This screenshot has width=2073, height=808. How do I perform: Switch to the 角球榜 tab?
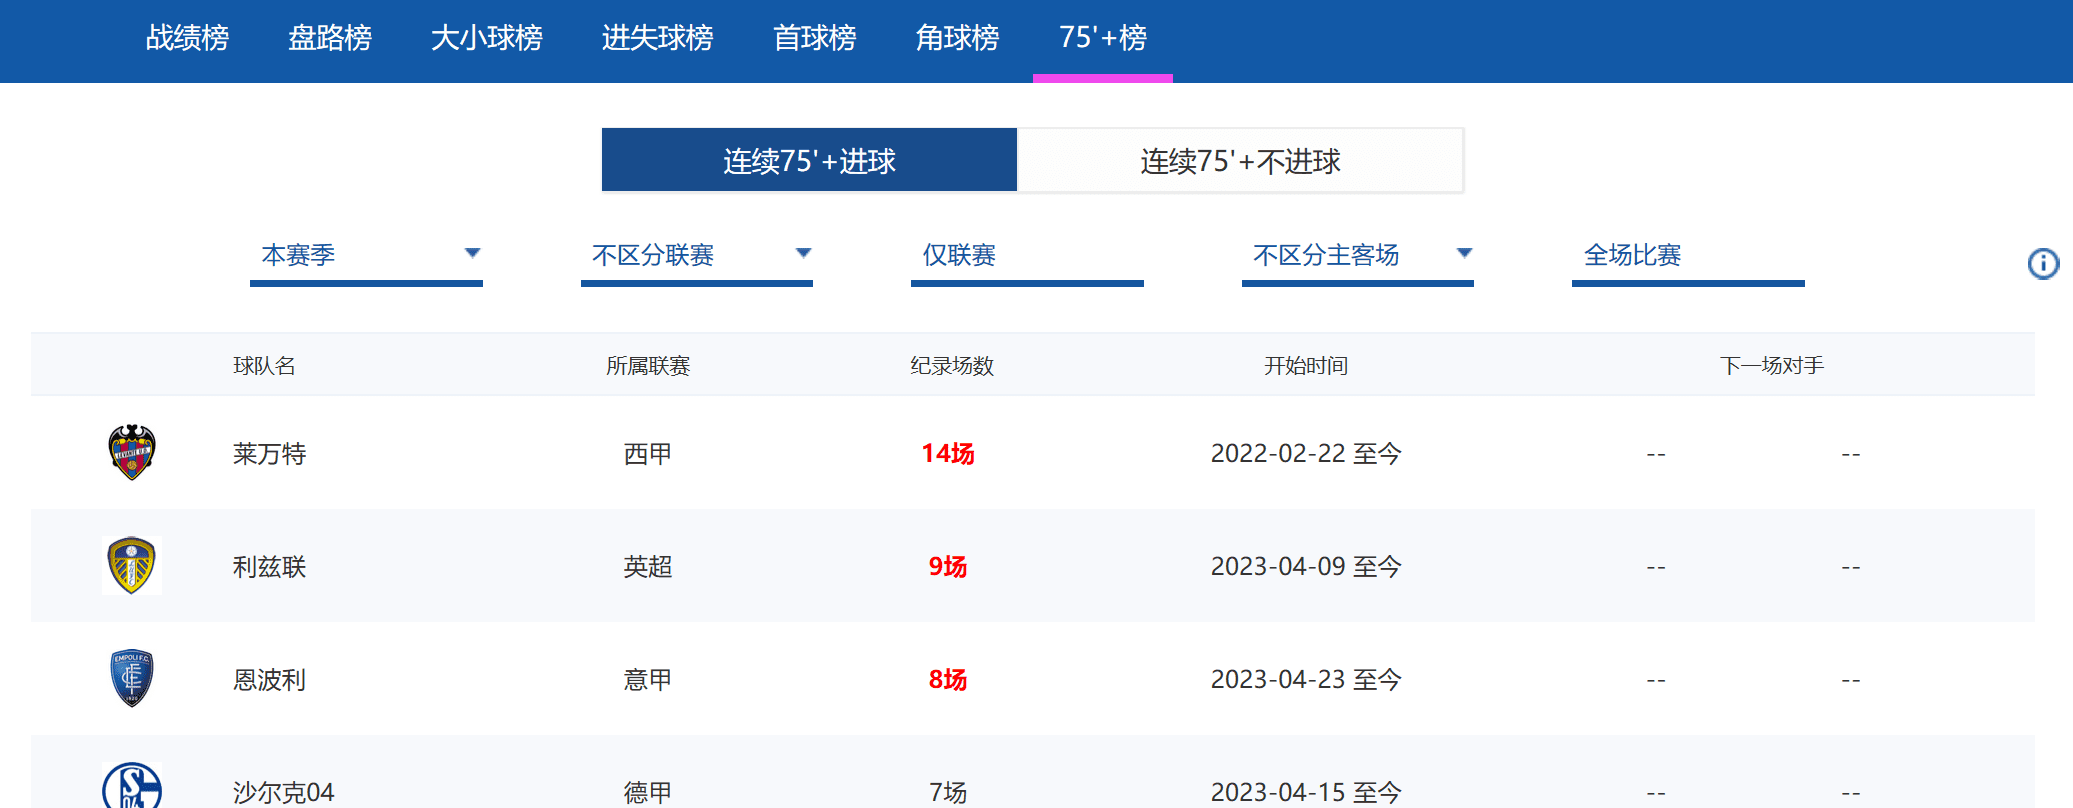957,38
